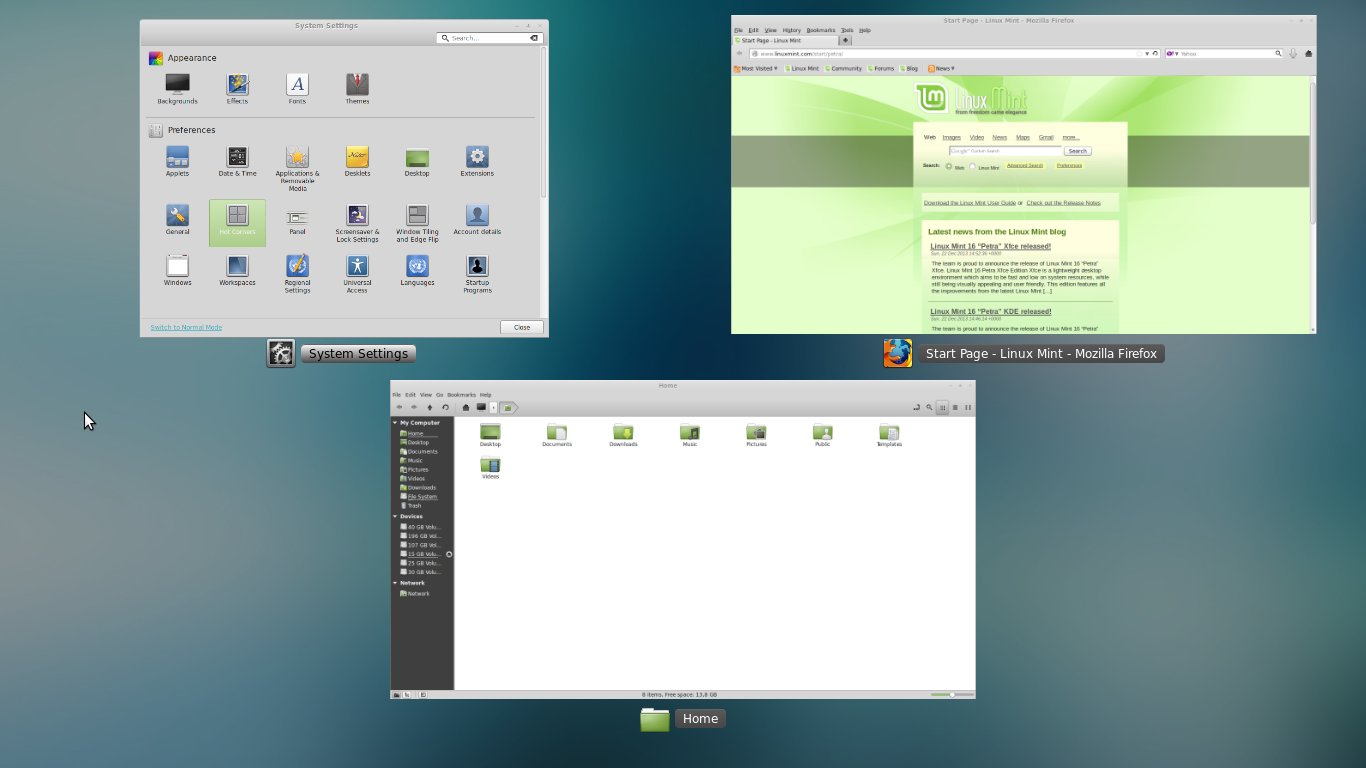Image resolution: width=1366 pixels, height=768 pixels.
Task: Open the Most Visited bookmarks dropdown
Action: click(x=756, y=69)
